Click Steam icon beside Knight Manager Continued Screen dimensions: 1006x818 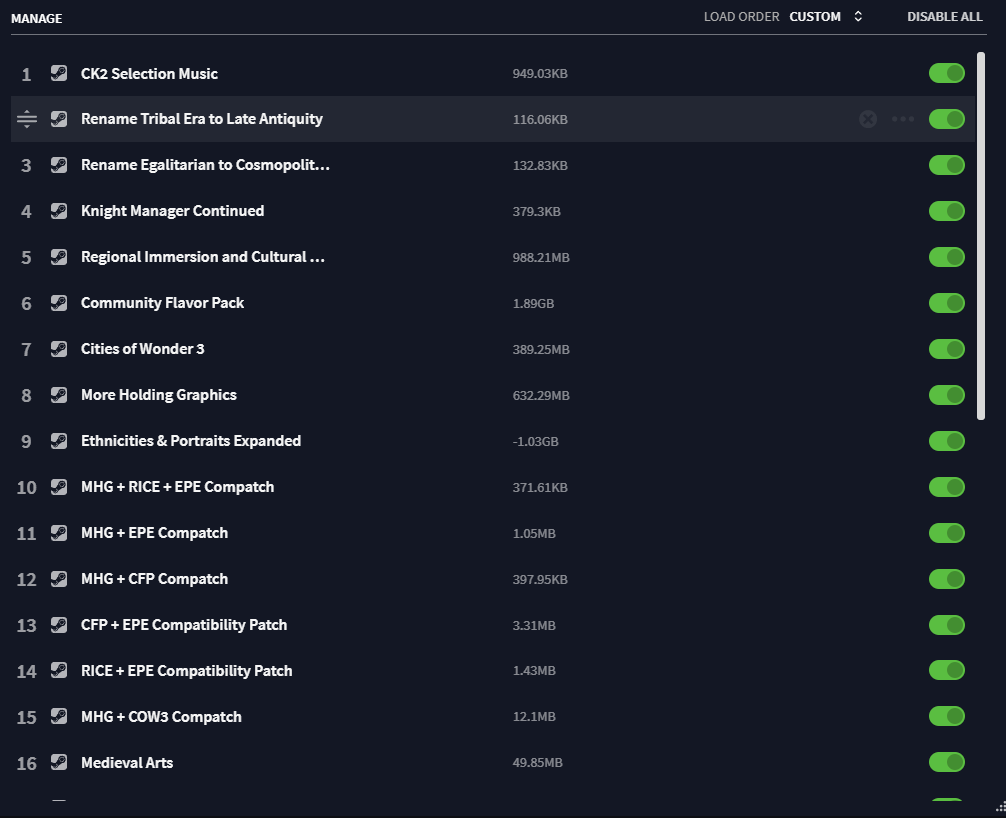59,211
